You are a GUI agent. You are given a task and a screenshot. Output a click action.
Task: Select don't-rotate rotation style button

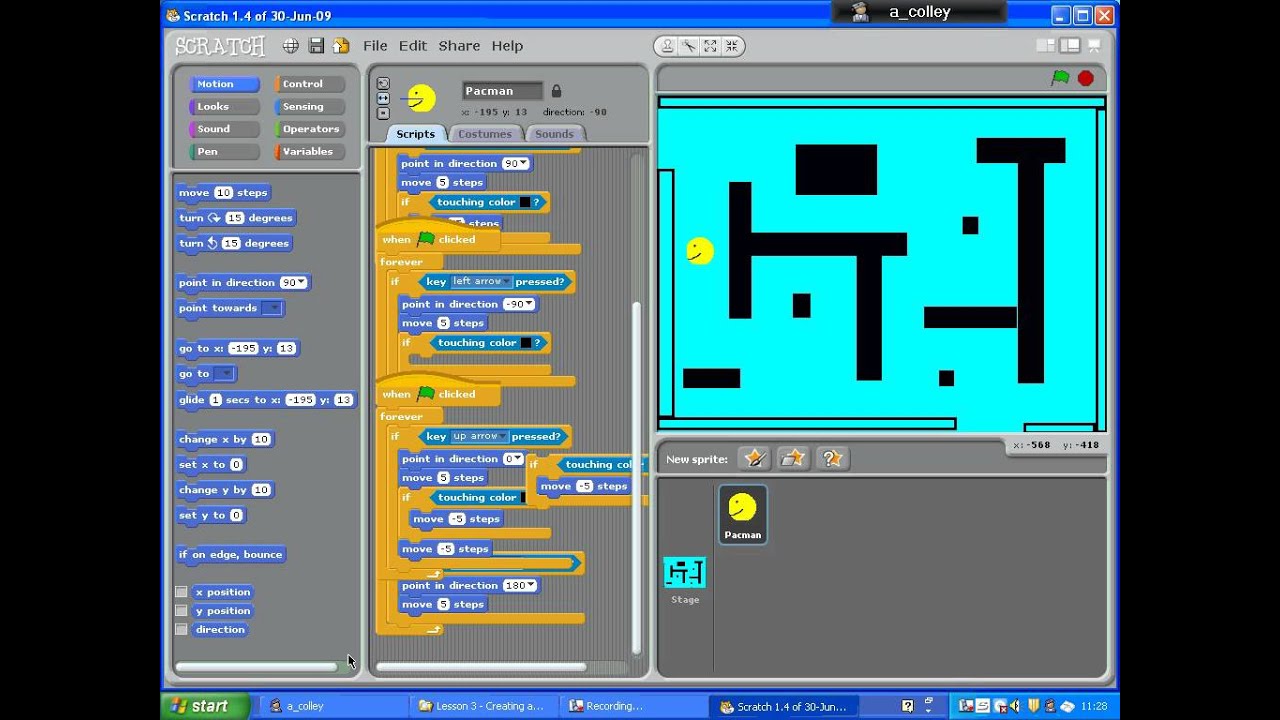(383, 113)
